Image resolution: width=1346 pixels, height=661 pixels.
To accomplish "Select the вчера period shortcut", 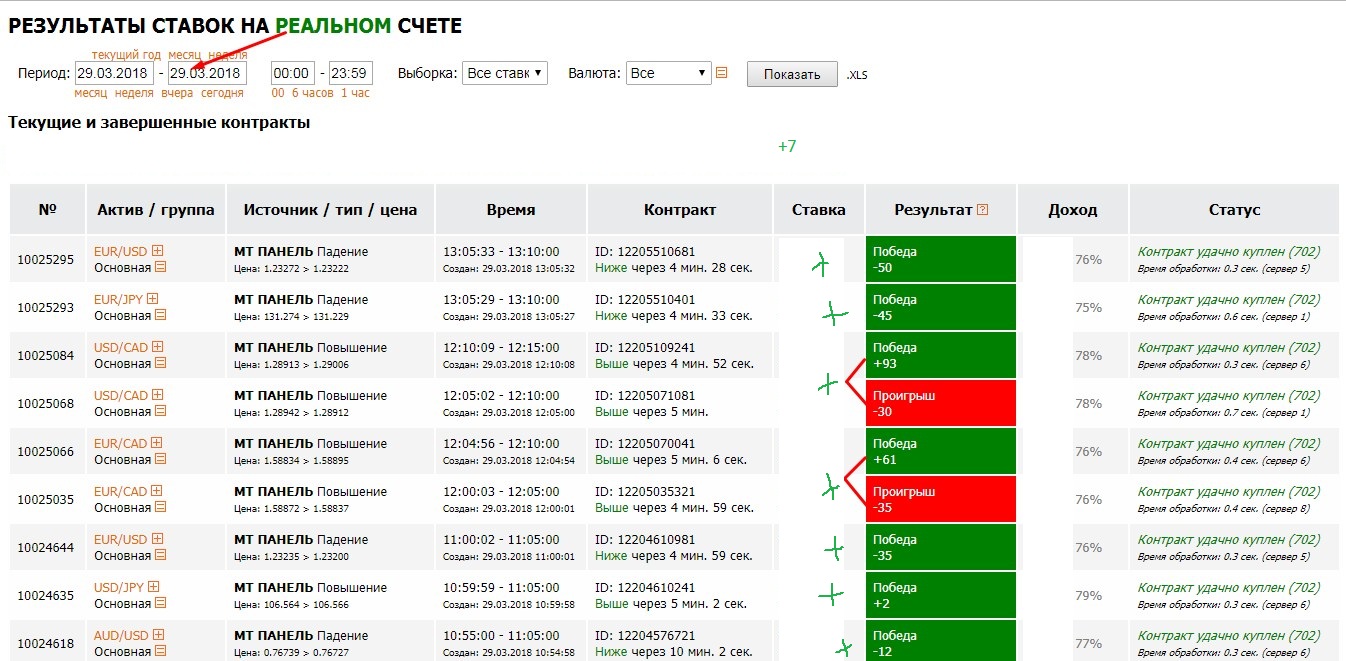I will (177, 93).
